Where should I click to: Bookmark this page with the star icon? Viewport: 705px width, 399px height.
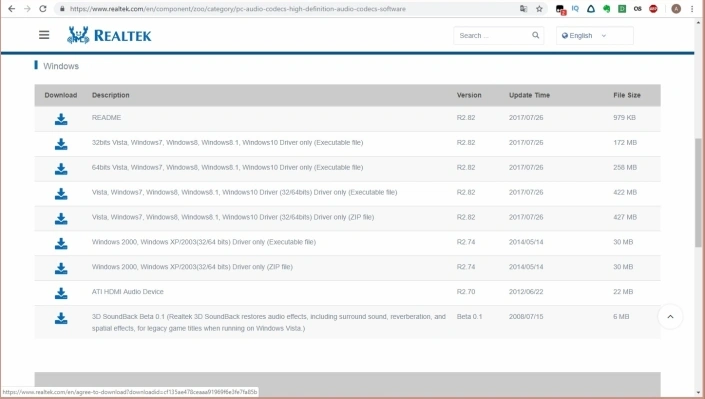tap(539, 9)
